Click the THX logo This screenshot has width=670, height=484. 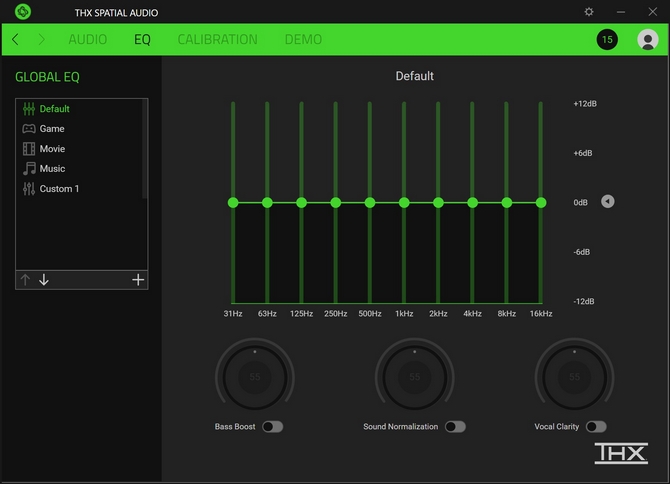621,453
